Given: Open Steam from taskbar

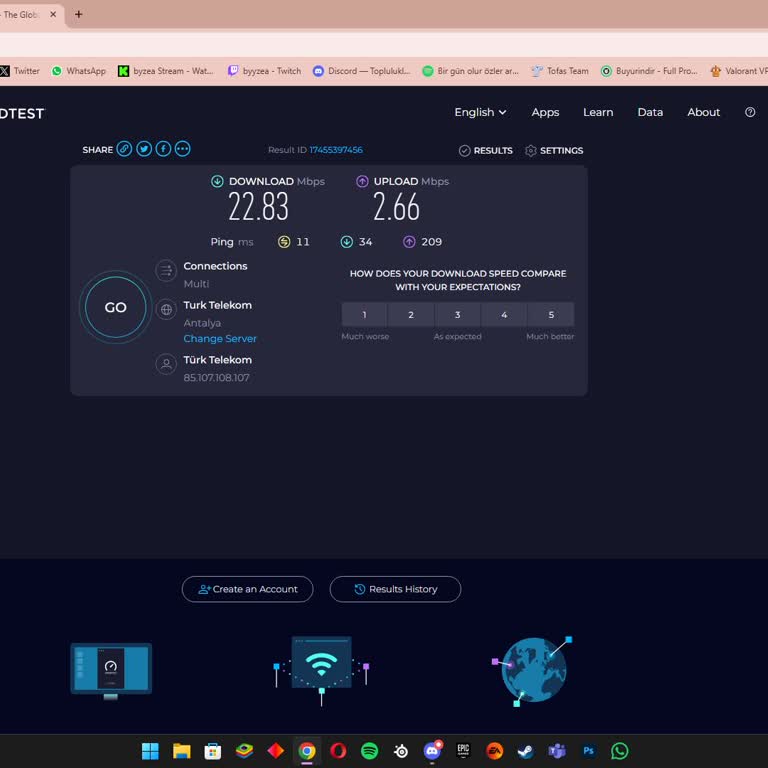Looking at the screenshot, I should tap(526, 750).
